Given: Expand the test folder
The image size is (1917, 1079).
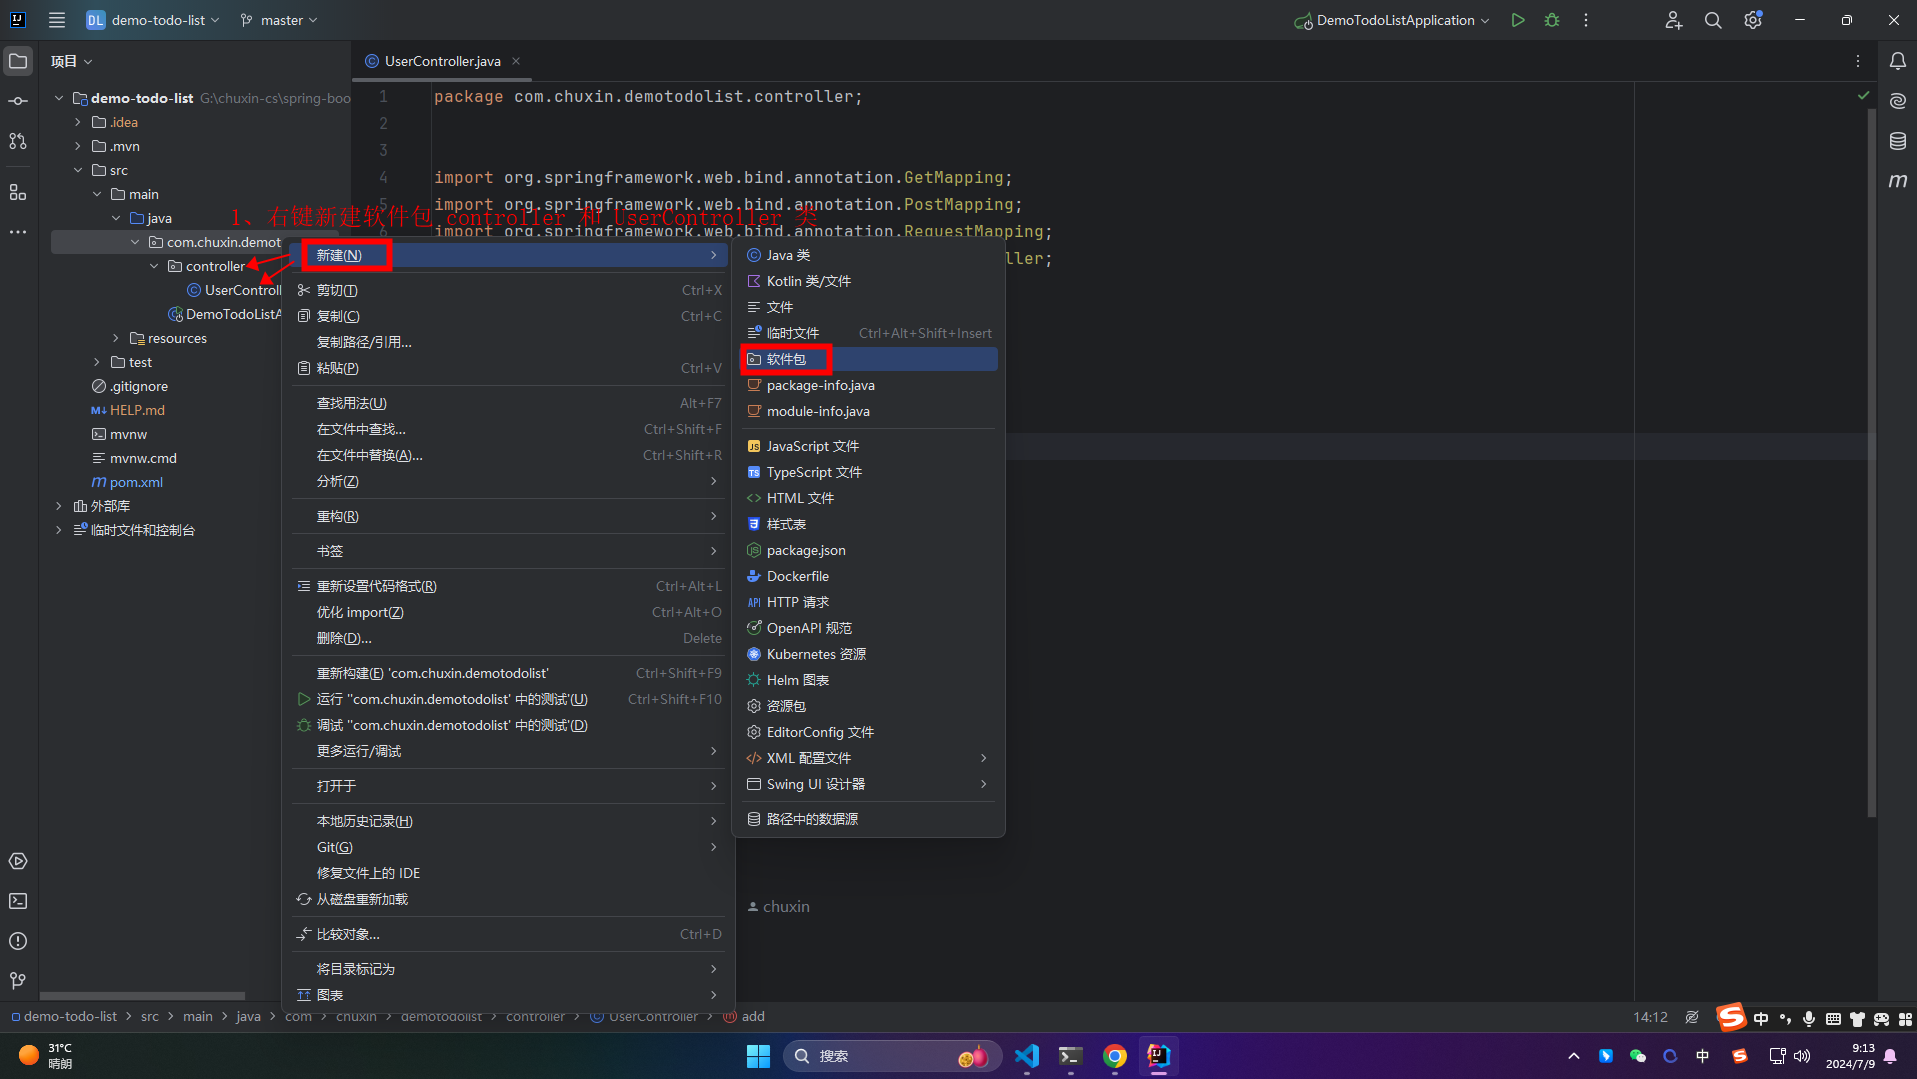Looking at the screenshot, I should [x=97, y=362].
